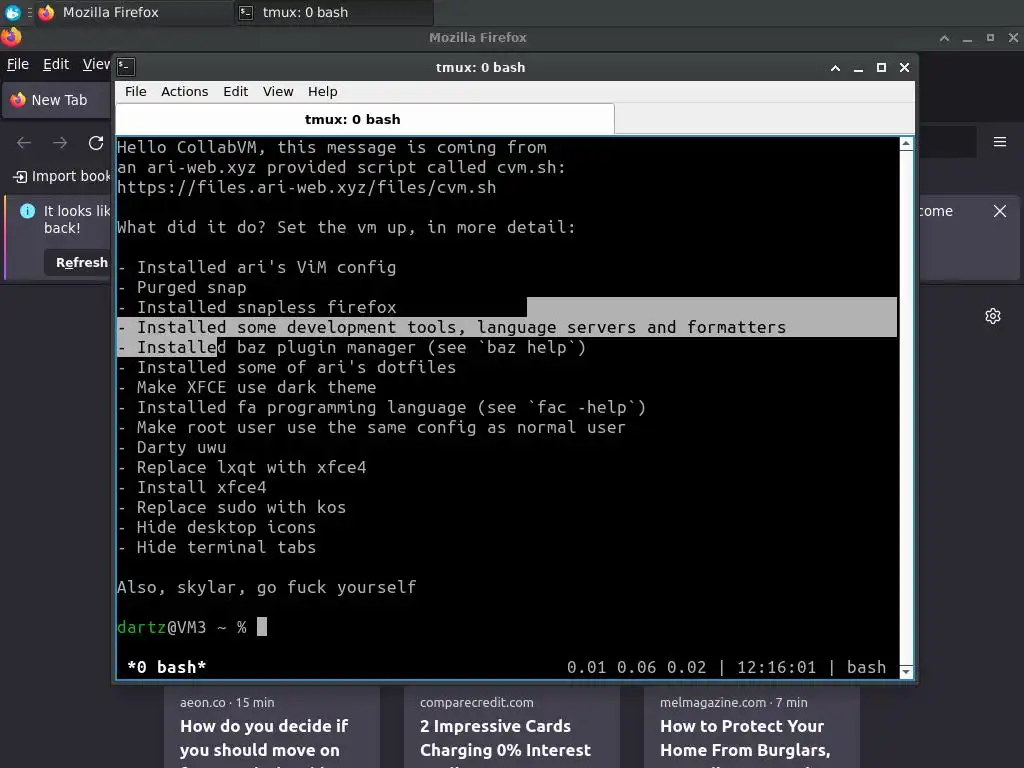Click the system menu icon in taskbar
The height and width of the screenshot is (768, 1024).
click(12, 12)
